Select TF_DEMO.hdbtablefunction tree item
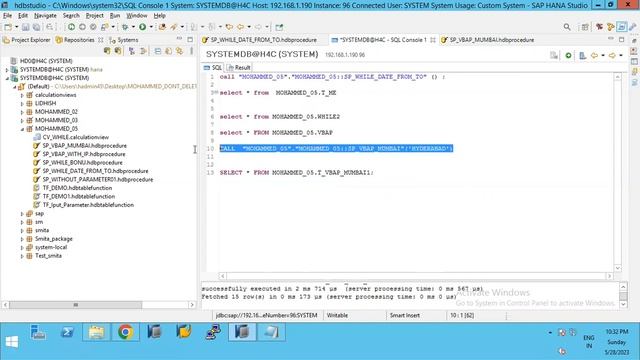 (77, 188)
